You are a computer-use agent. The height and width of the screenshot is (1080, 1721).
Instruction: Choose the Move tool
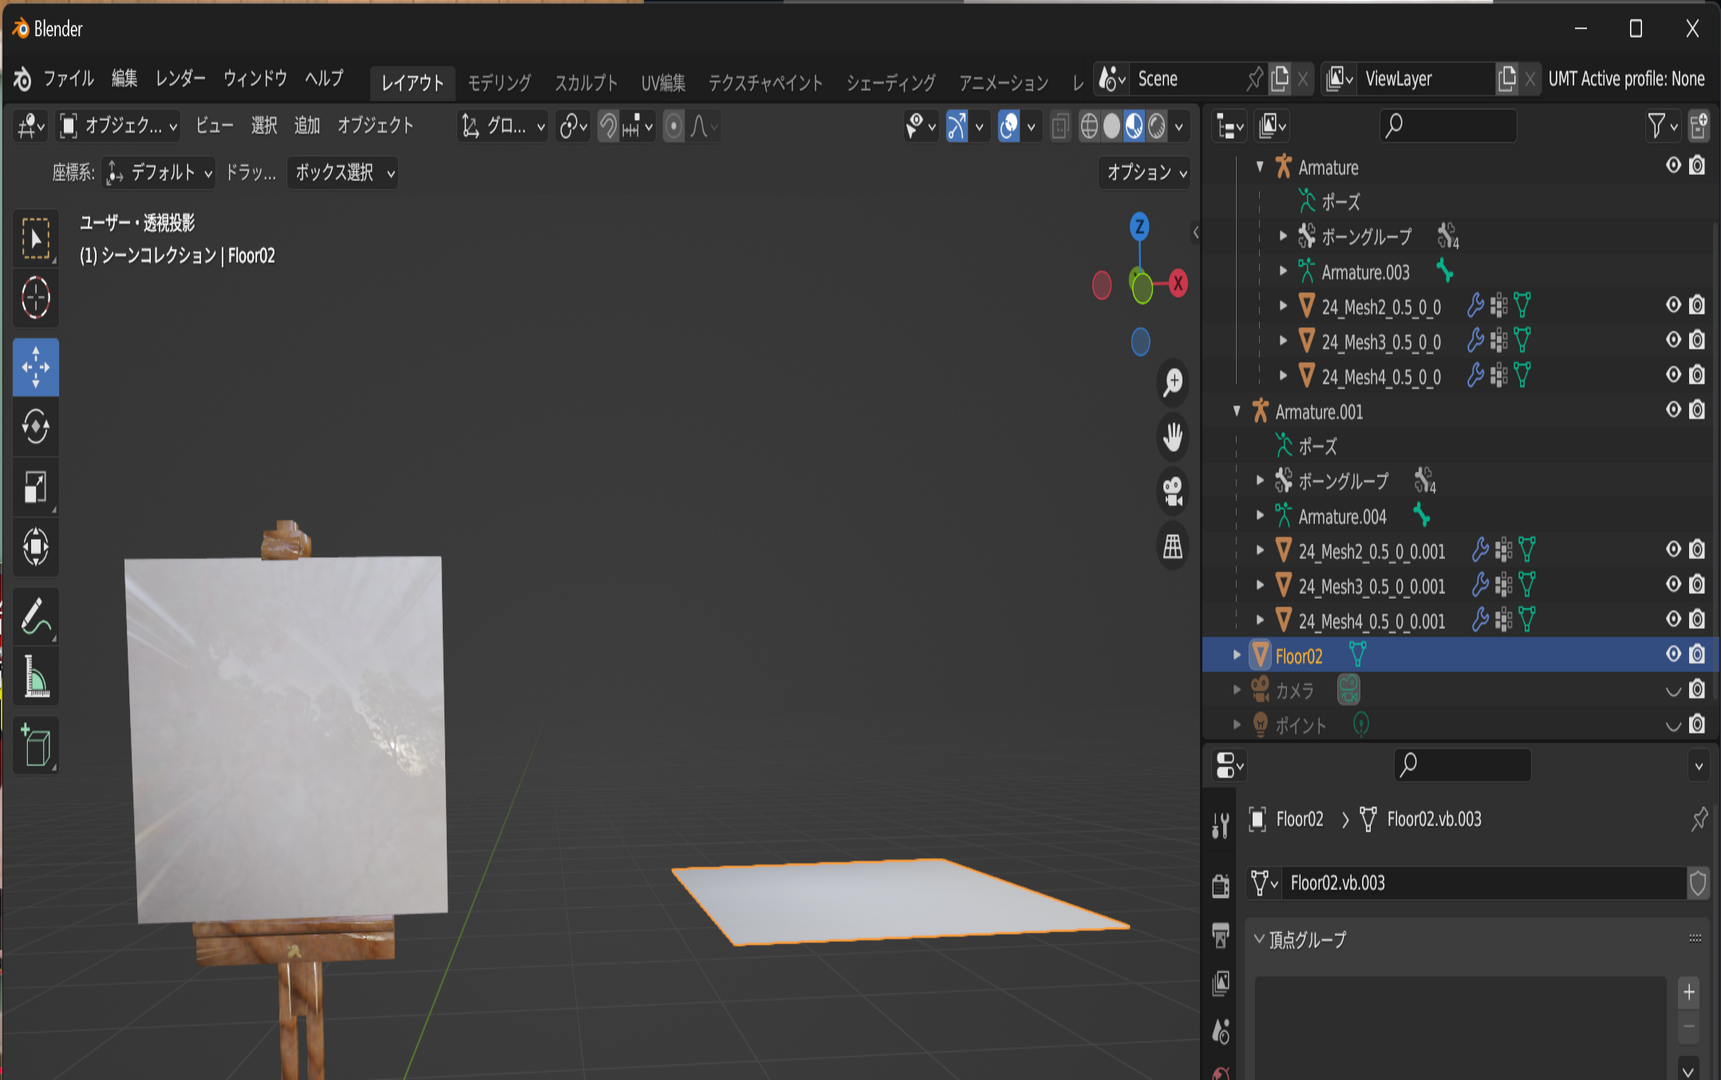(36, 367)
